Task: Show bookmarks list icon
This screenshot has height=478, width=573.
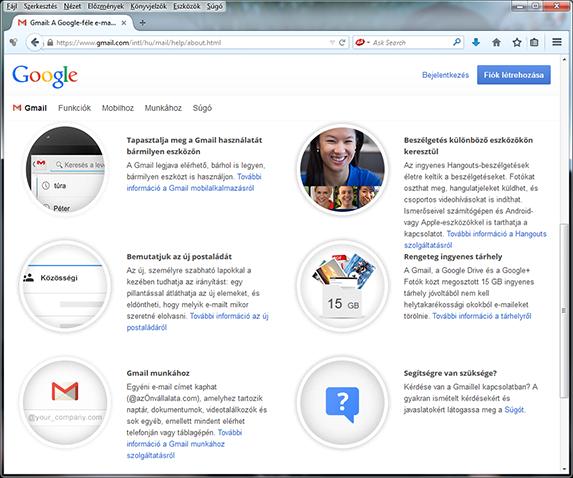Action: [x=534, y=42]
